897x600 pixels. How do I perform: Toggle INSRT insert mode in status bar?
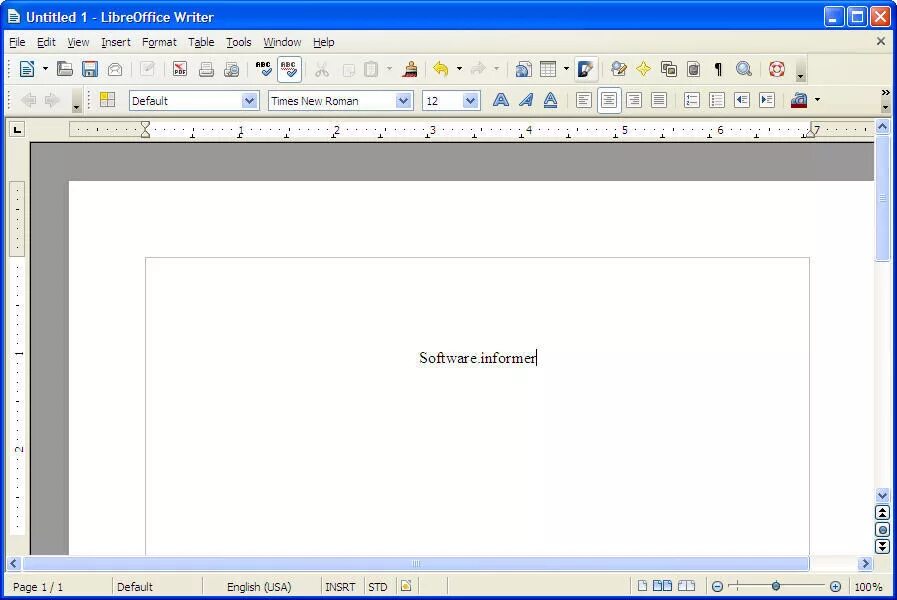[x=340, y=587]
